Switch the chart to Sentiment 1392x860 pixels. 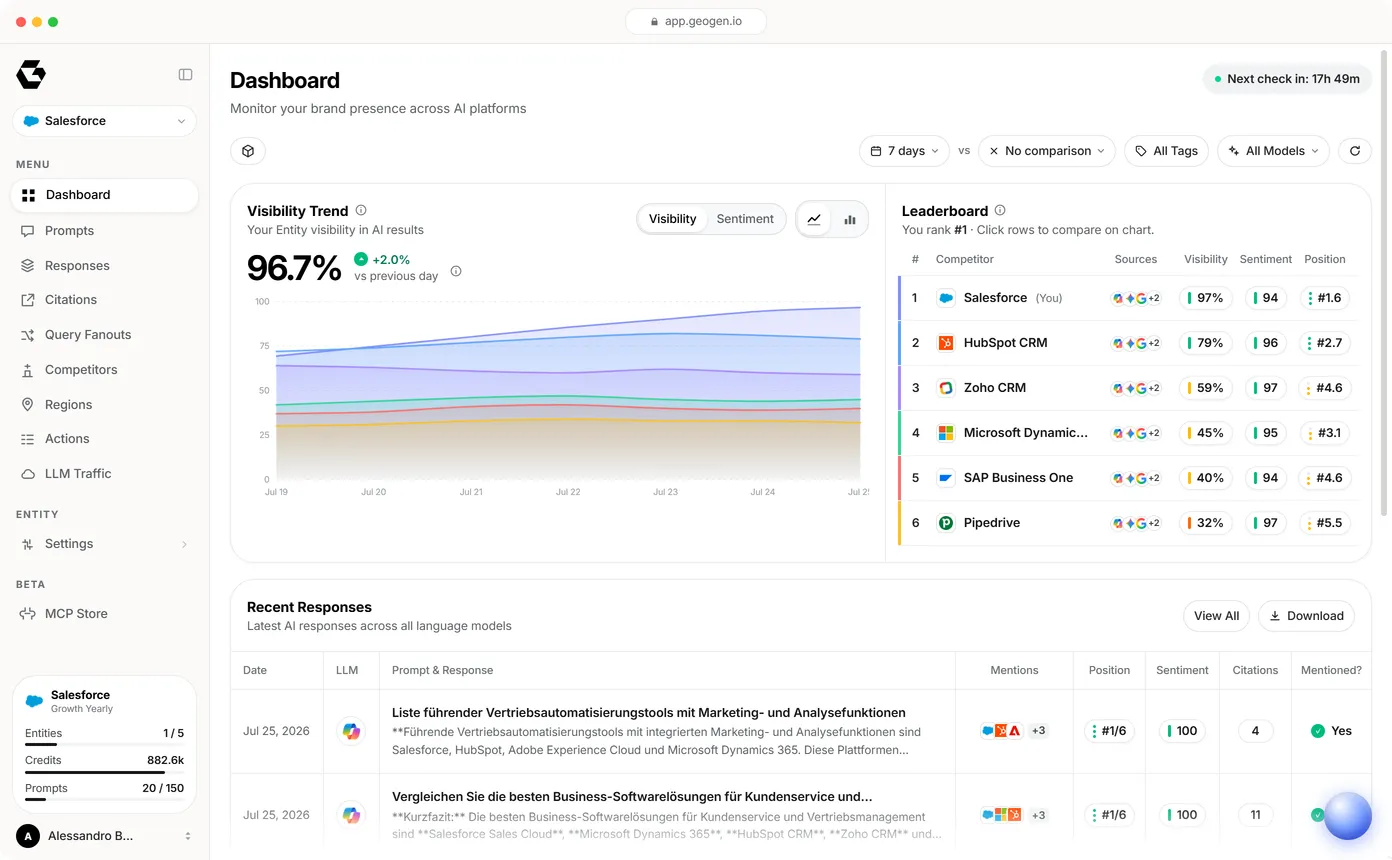point(745,219)
